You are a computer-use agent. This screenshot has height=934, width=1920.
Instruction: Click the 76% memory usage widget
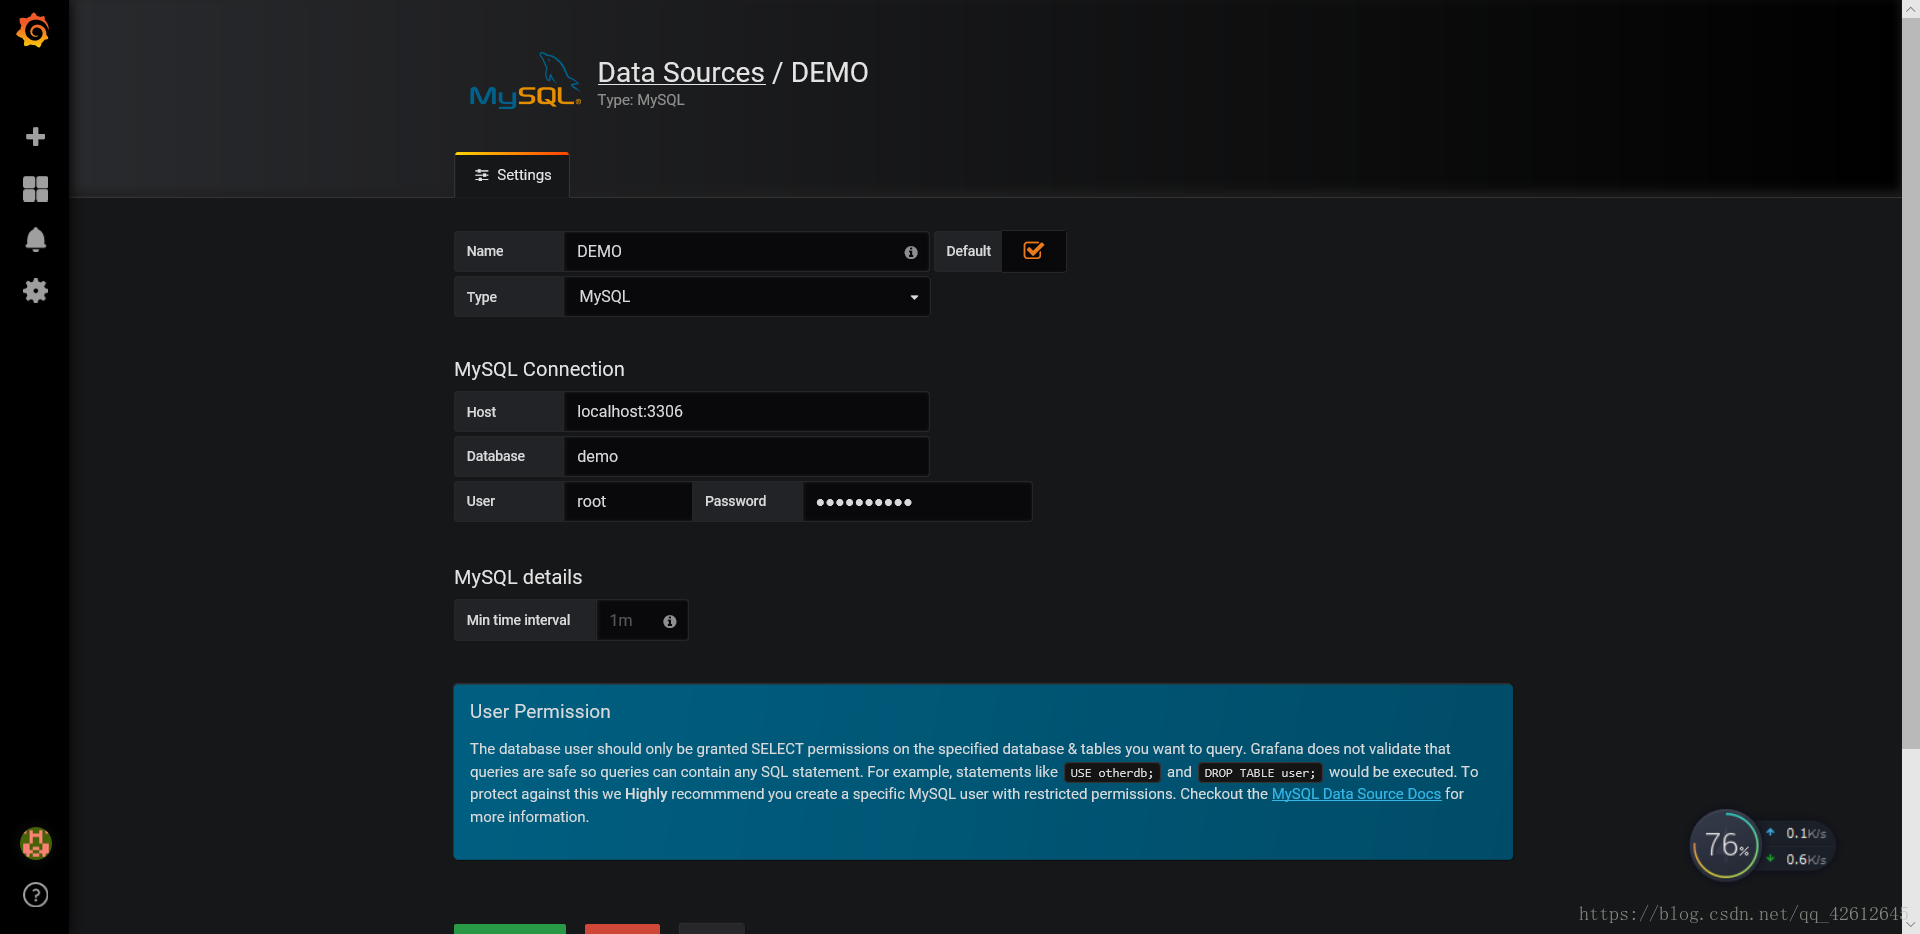point(1725,845)
